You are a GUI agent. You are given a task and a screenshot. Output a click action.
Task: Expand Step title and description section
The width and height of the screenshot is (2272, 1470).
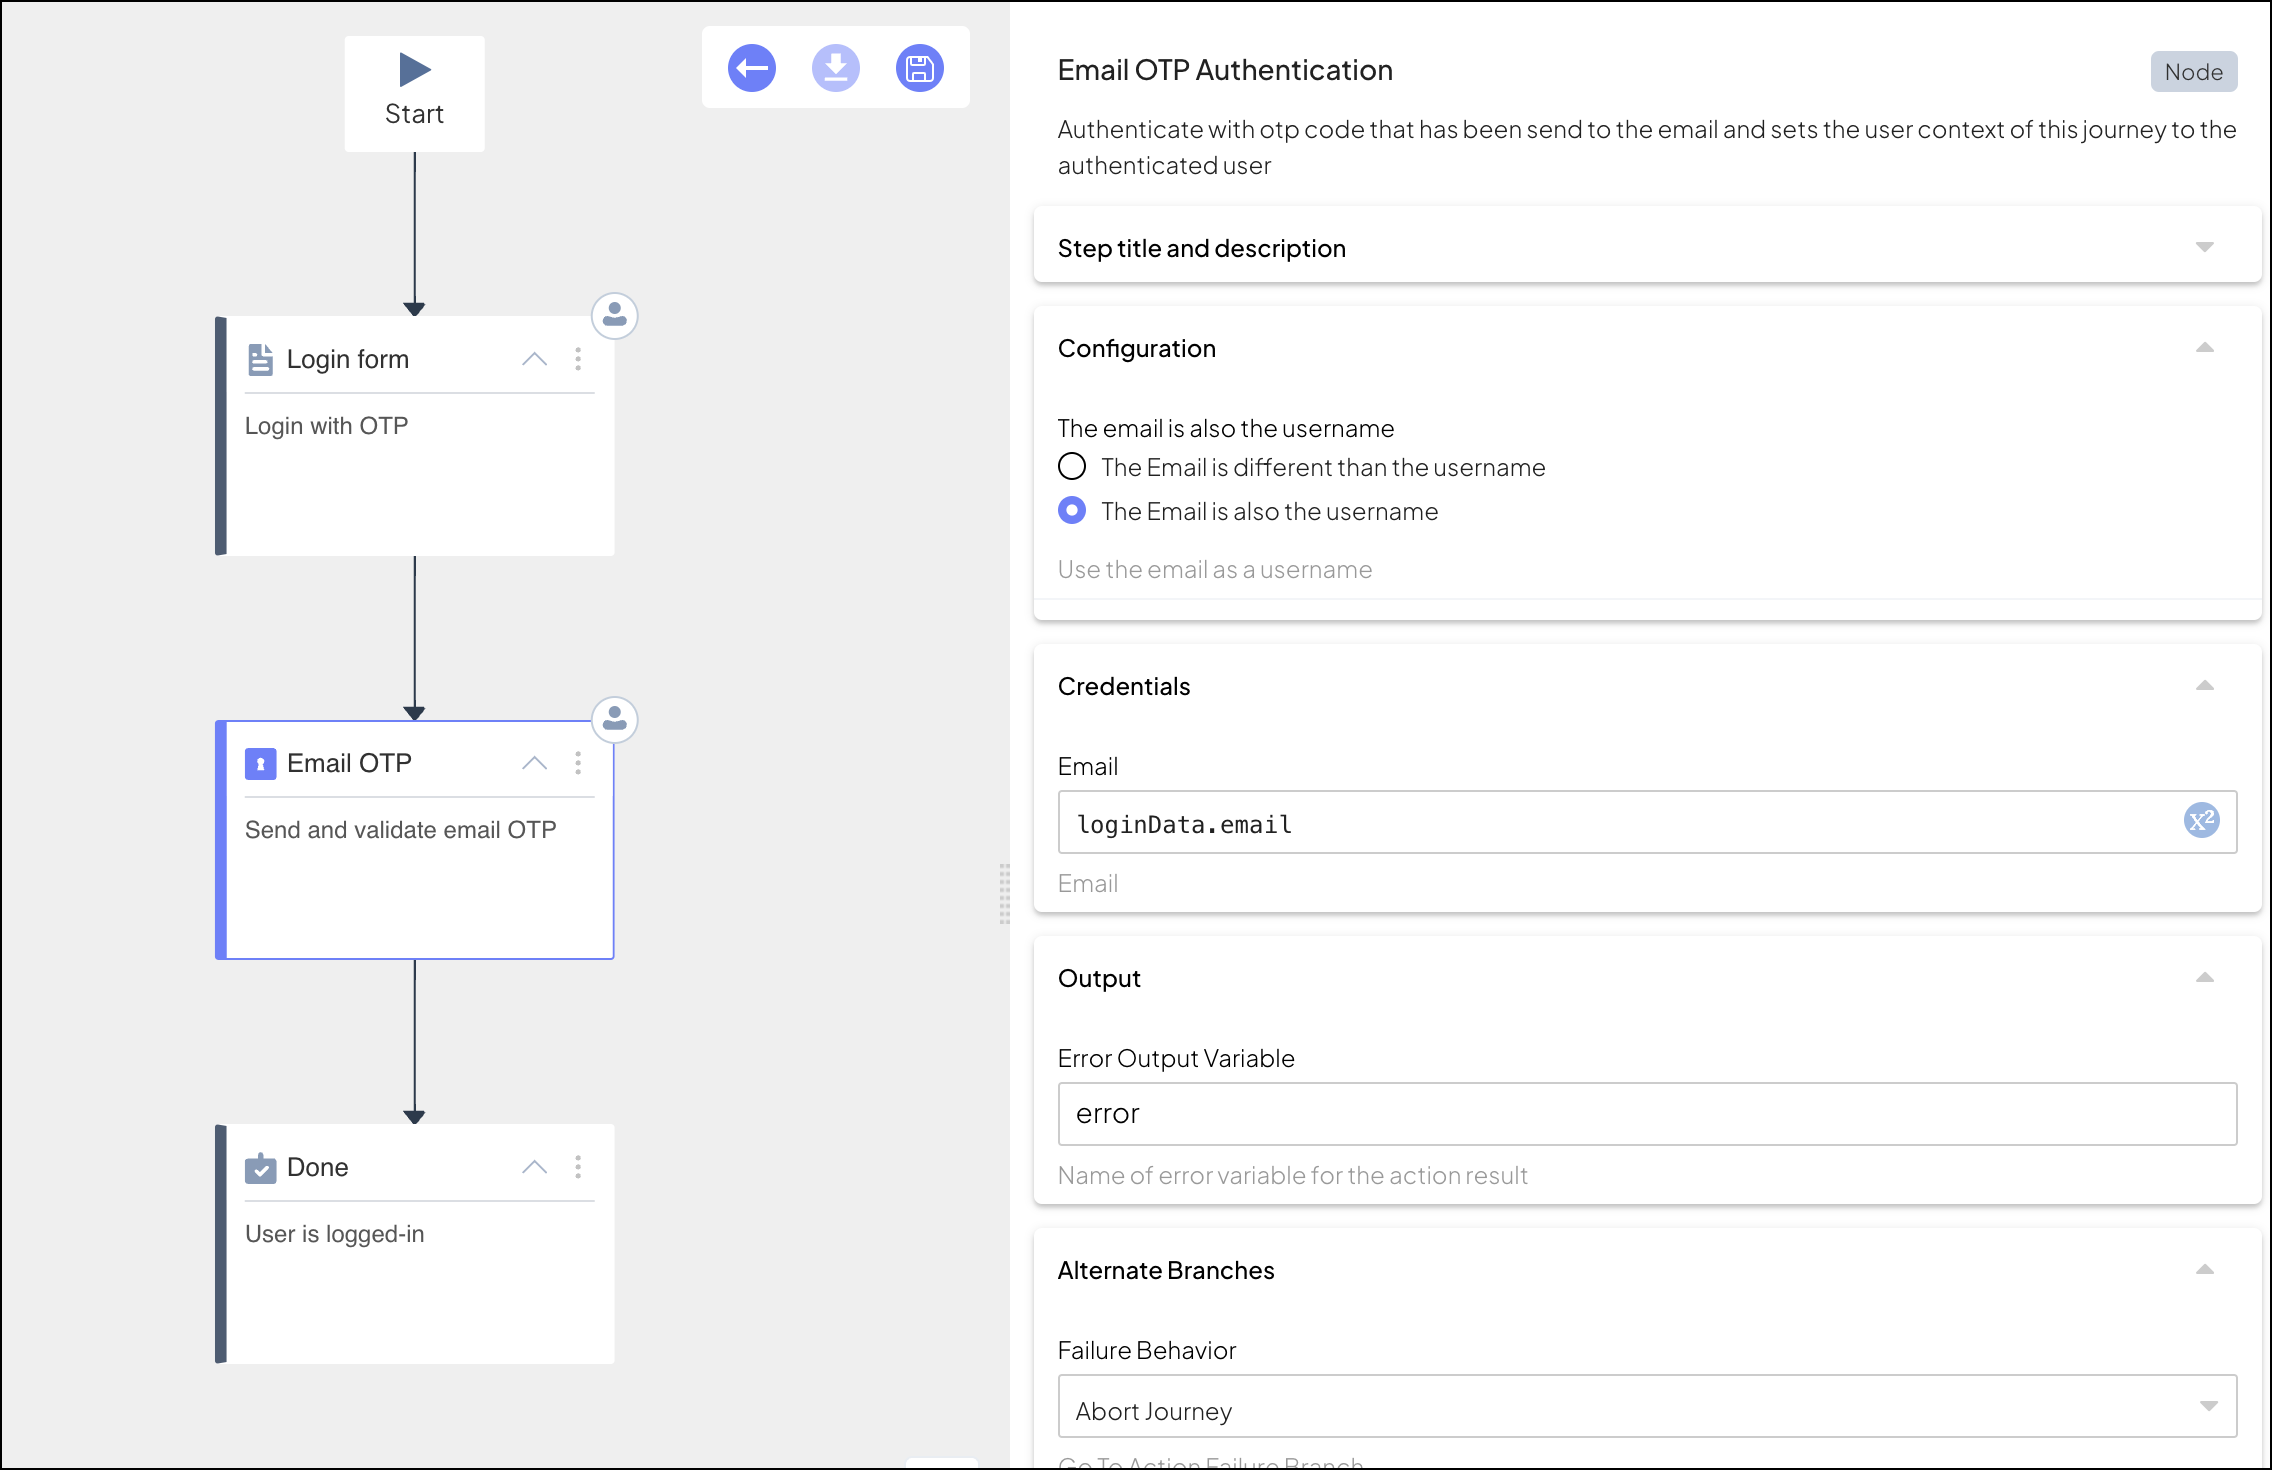tap(2204, 248)
